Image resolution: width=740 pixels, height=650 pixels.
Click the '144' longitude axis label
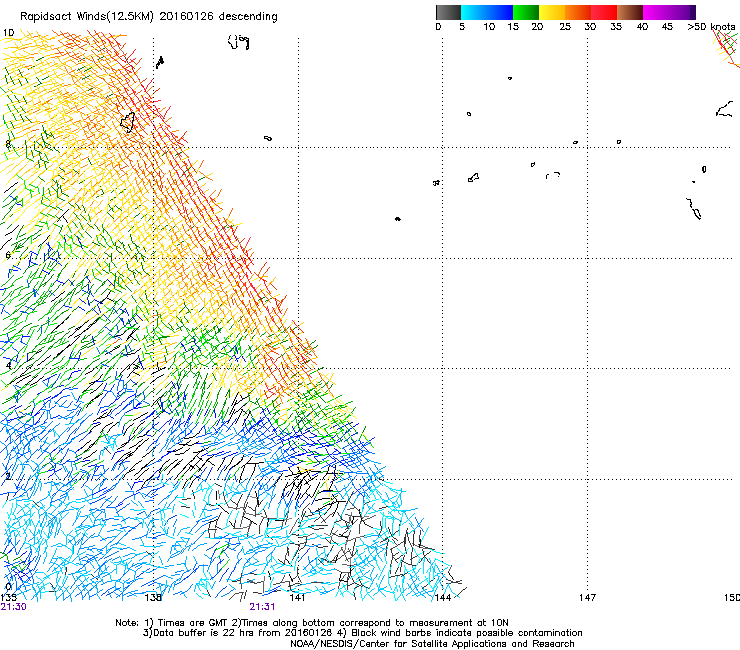point(443,598)
